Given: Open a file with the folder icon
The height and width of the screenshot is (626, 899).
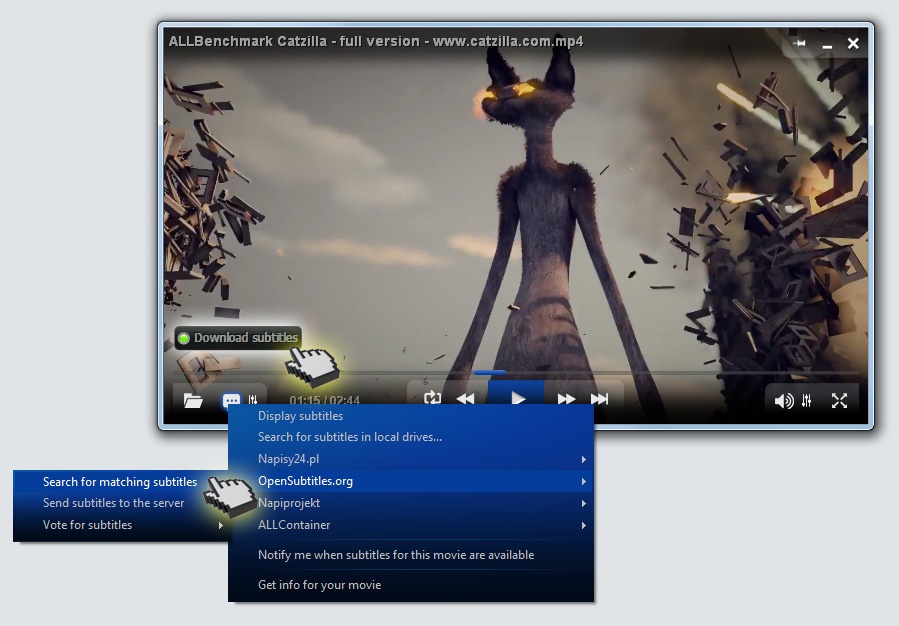Looking at the screenshot, I should click(x=193, y=400).
